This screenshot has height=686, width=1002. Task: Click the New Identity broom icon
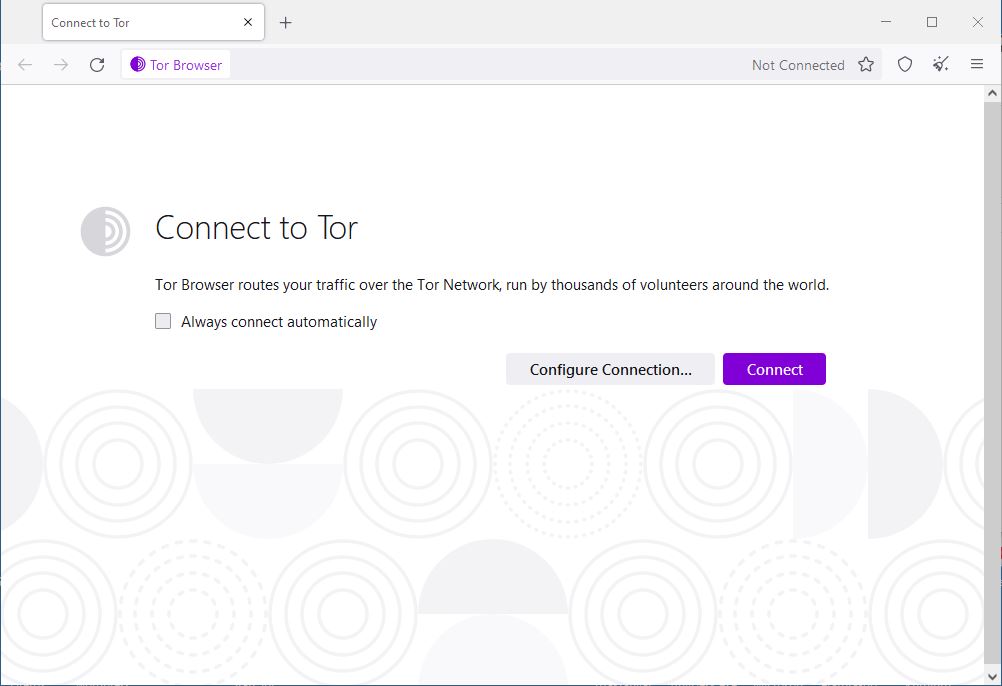coord(941,65)
